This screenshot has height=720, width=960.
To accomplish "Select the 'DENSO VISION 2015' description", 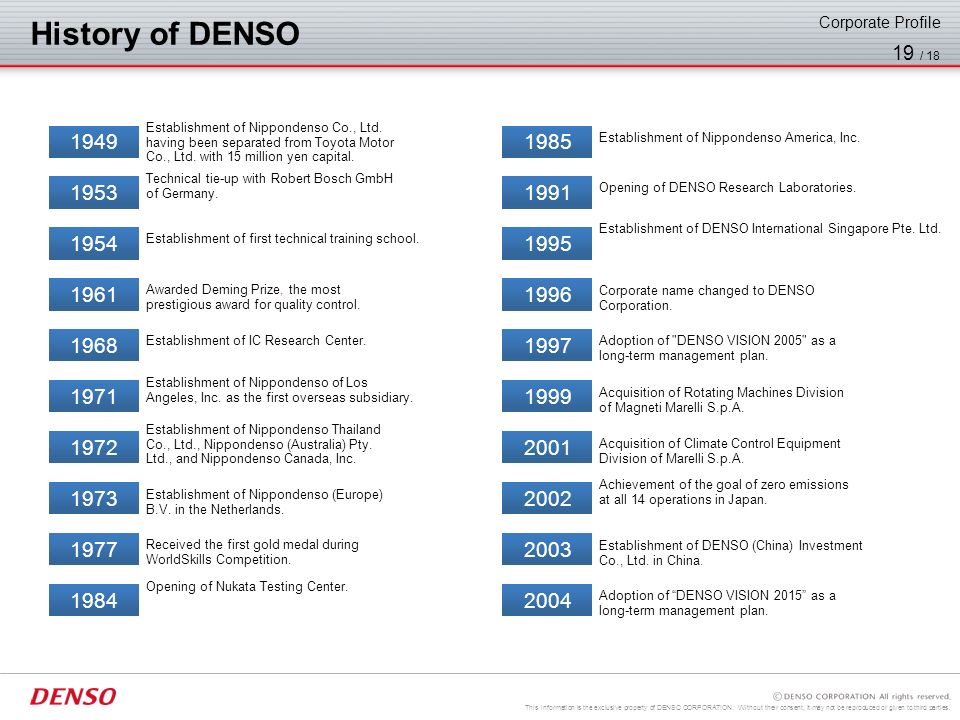I will 717,603.
